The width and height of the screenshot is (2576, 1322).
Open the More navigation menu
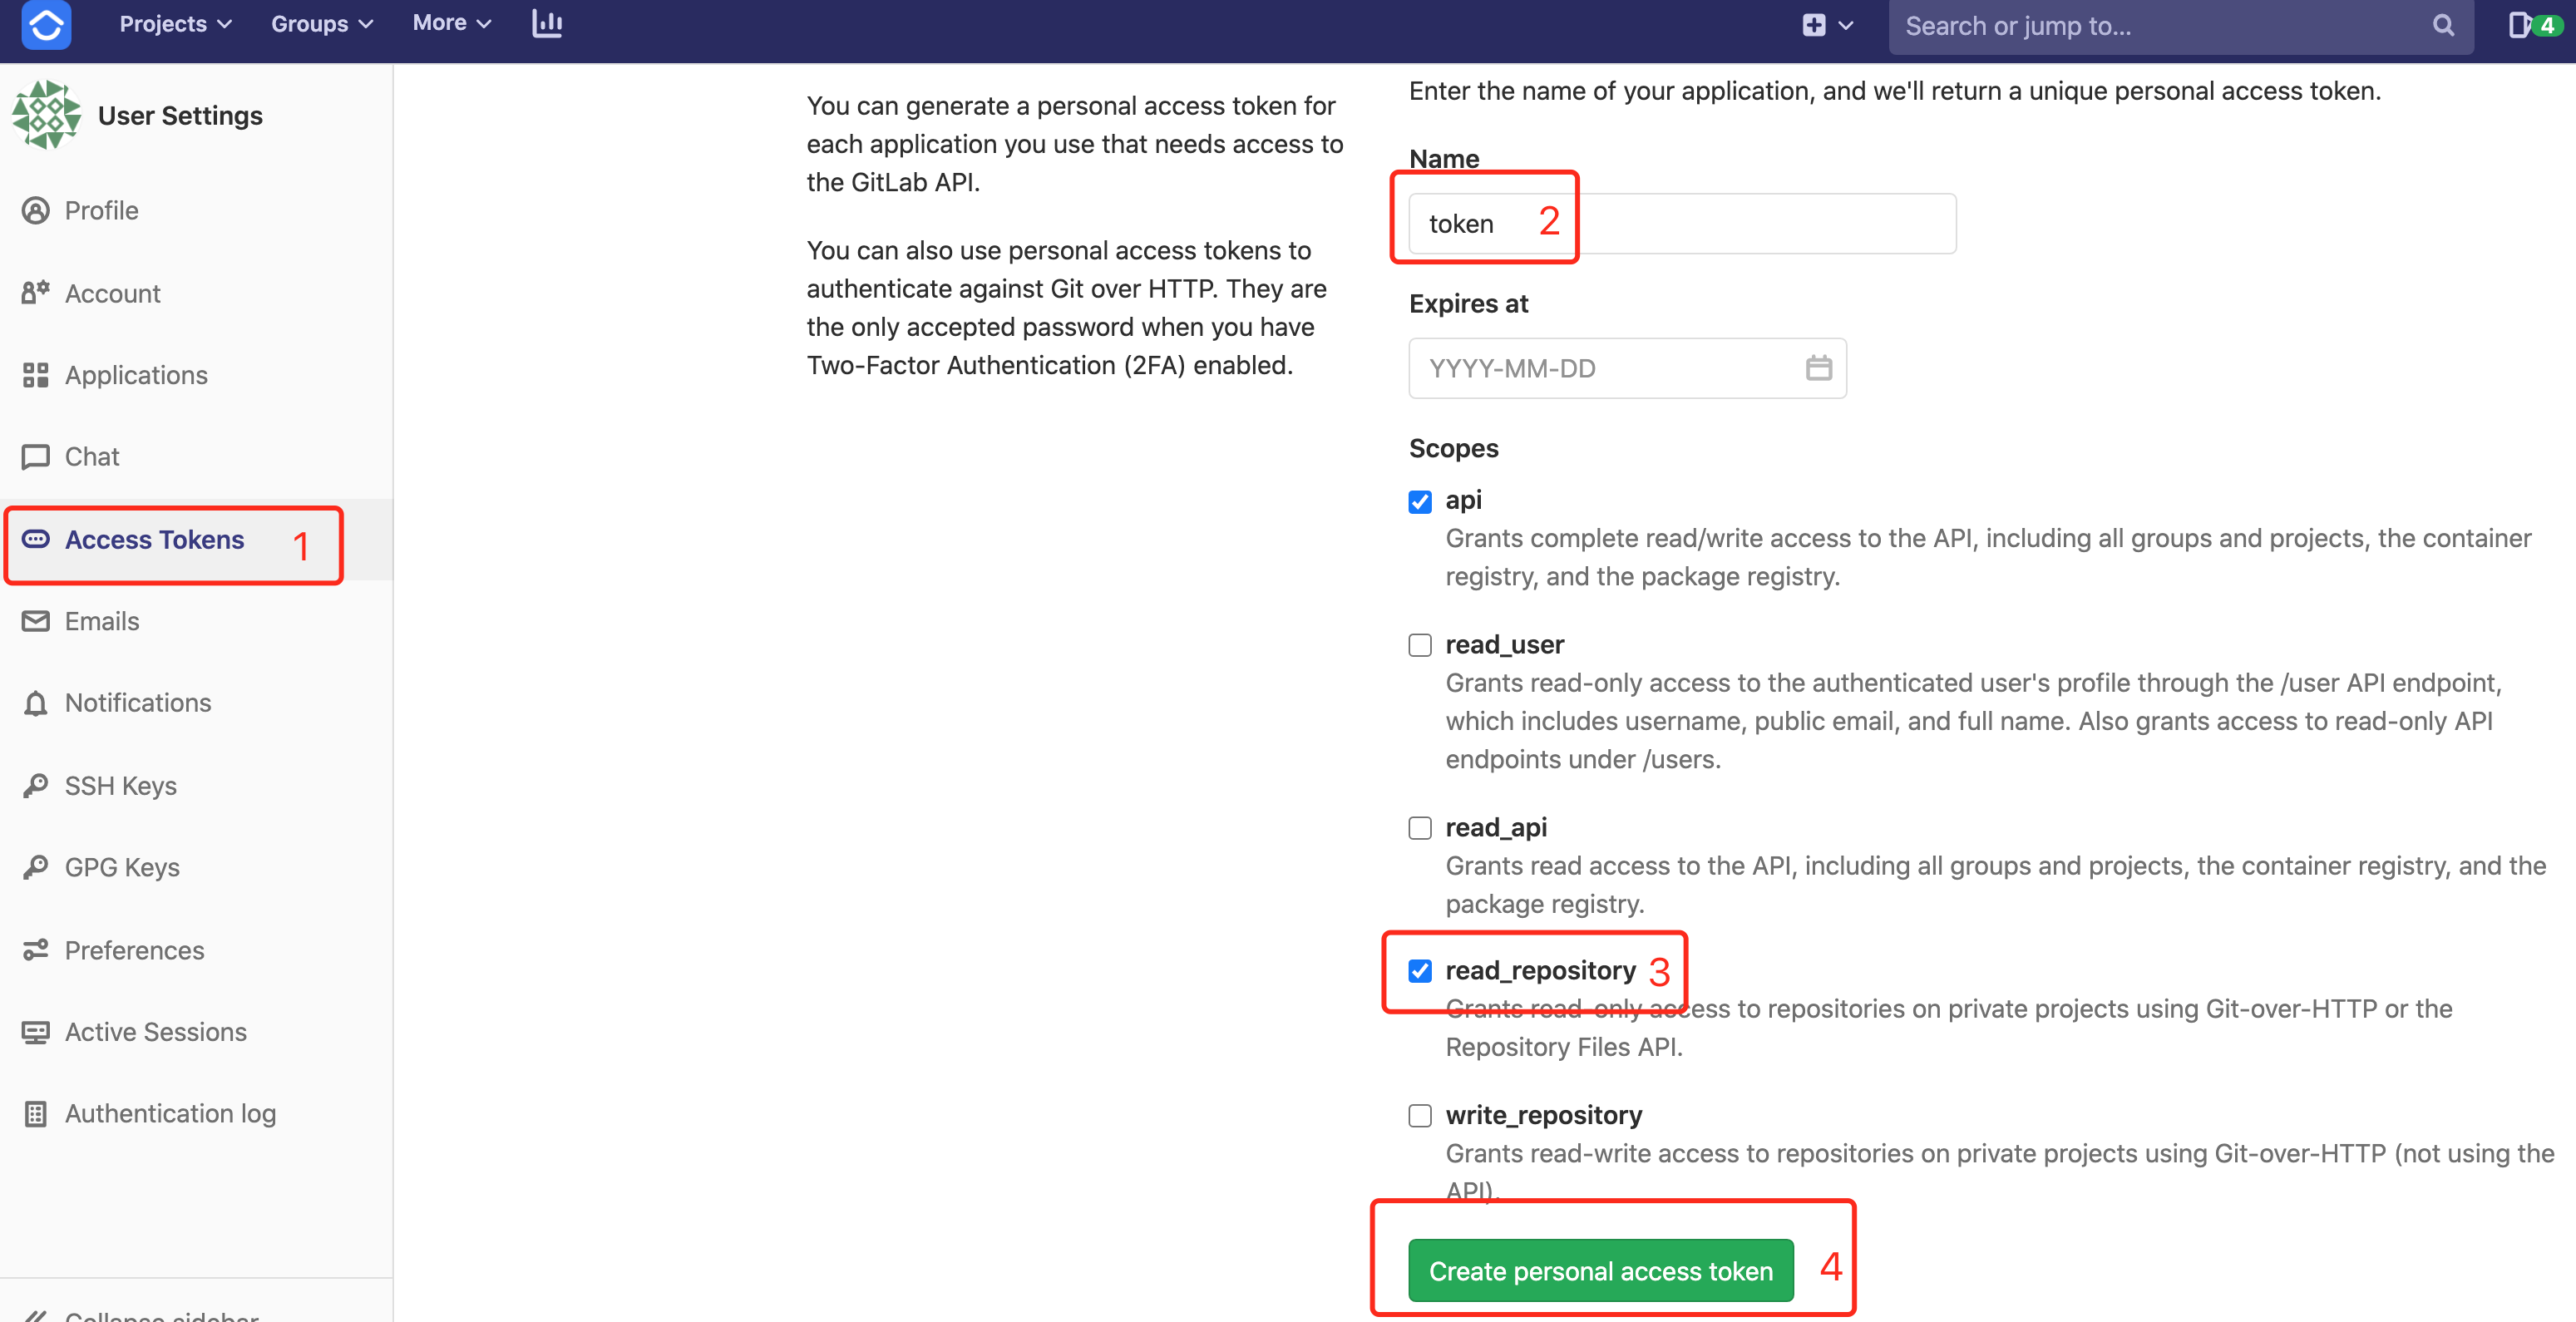tap(451, 23)
